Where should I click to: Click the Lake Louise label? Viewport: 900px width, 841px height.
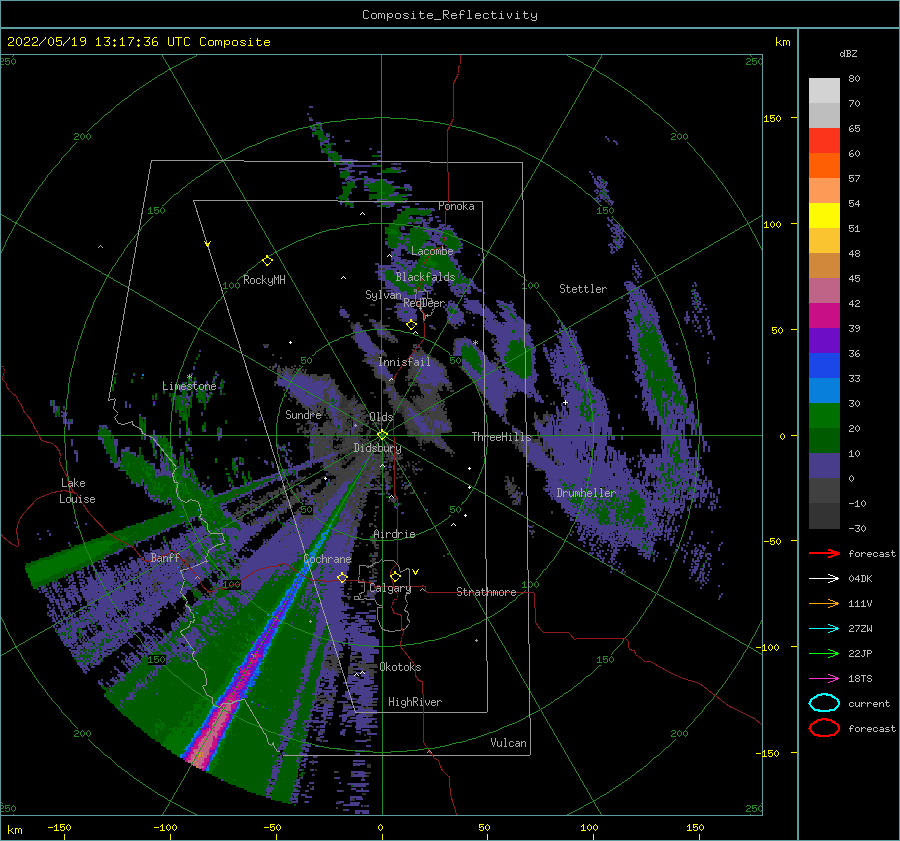77,491
